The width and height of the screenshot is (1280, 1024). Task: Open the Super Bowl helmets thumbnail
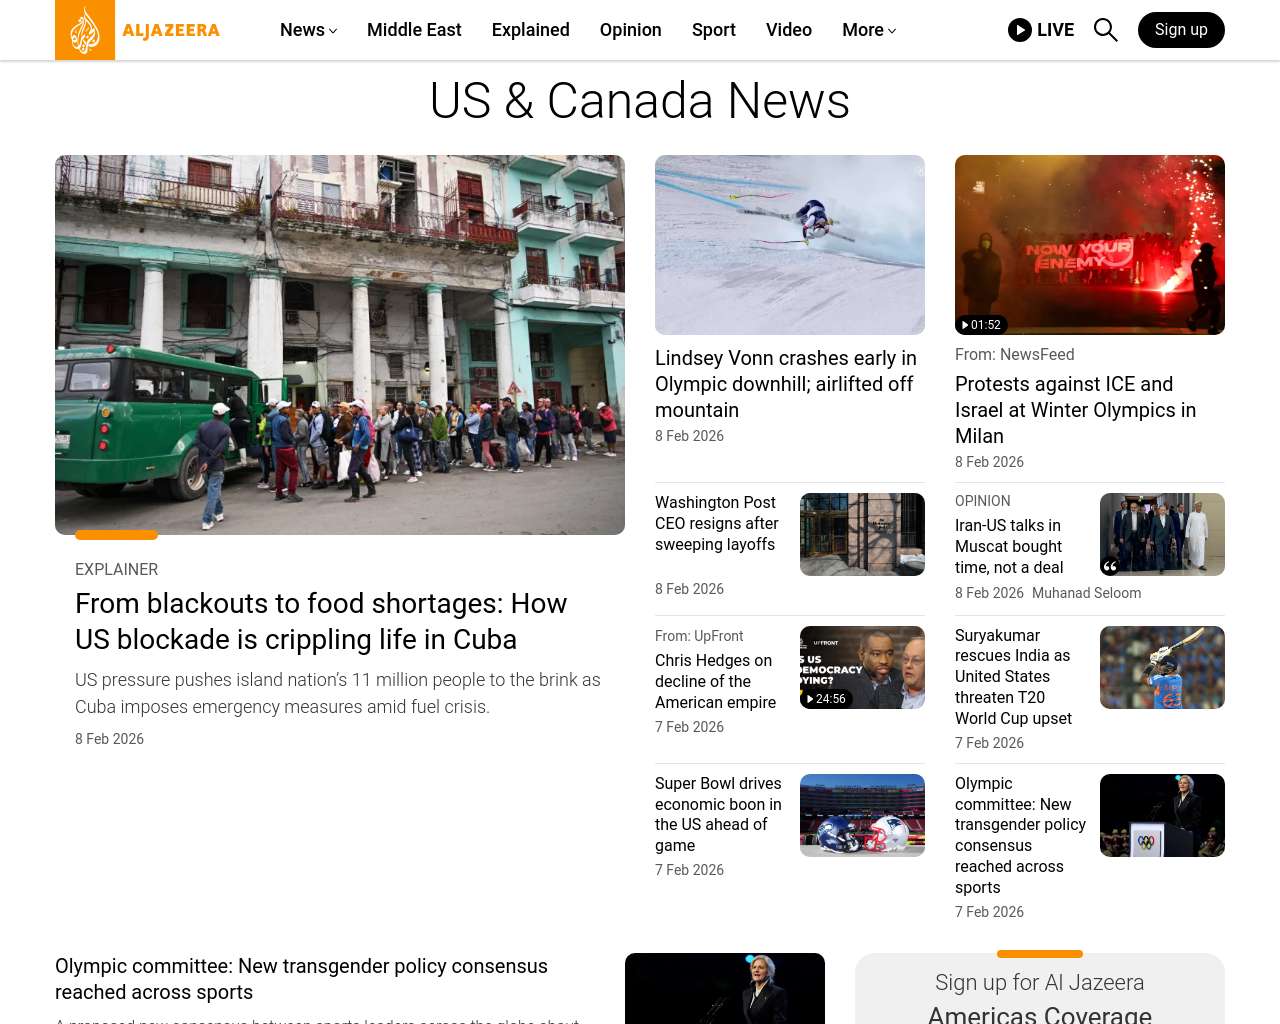point(862,815)
